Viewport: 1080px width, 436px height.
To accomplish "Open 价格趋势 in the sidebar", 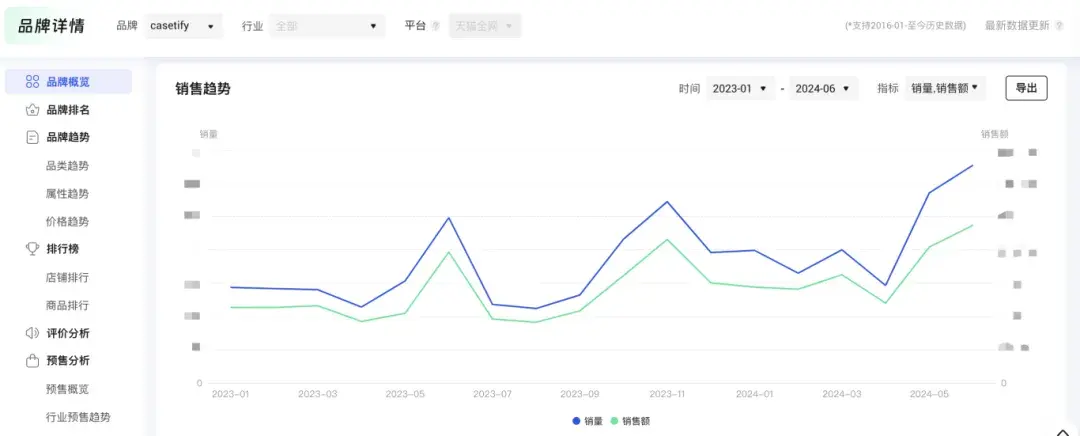I will pyautogui.click(x=67, y=222).
